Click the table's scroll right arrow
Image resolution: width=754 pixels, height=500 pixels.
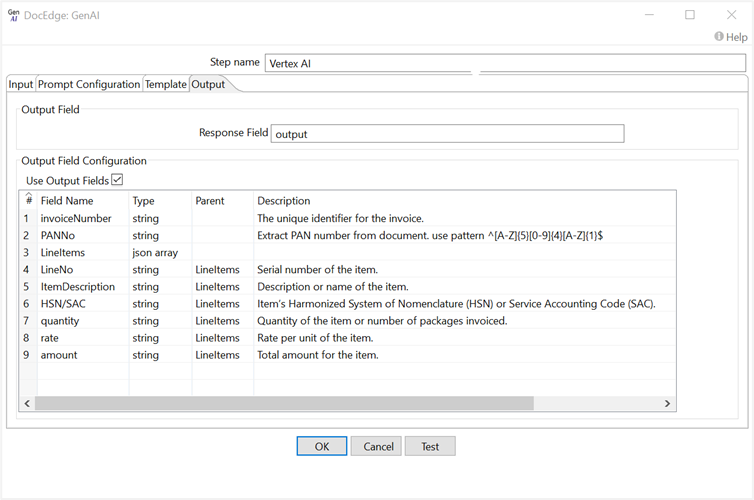point(668,403)
